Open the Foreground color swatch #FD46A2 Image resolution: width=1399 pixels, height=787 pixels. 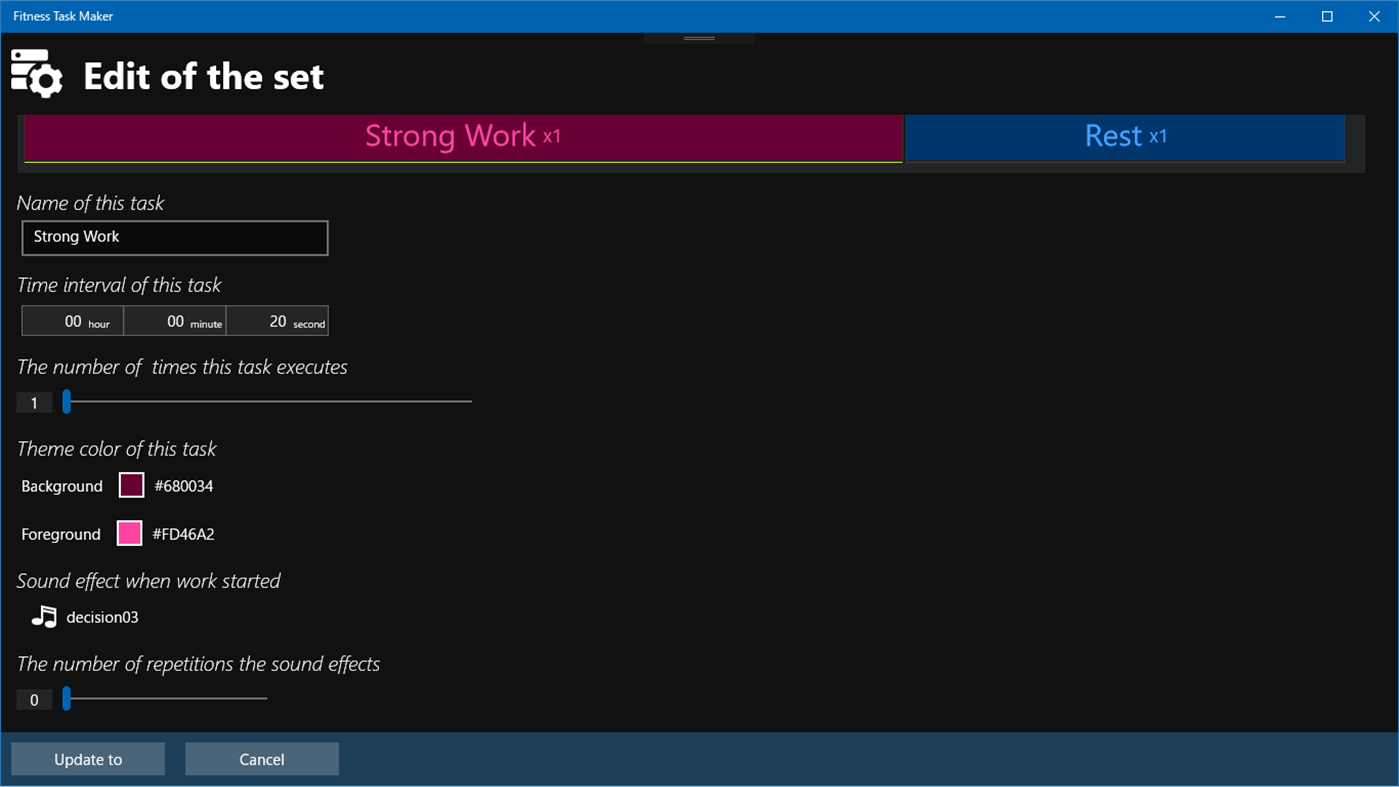128,533
